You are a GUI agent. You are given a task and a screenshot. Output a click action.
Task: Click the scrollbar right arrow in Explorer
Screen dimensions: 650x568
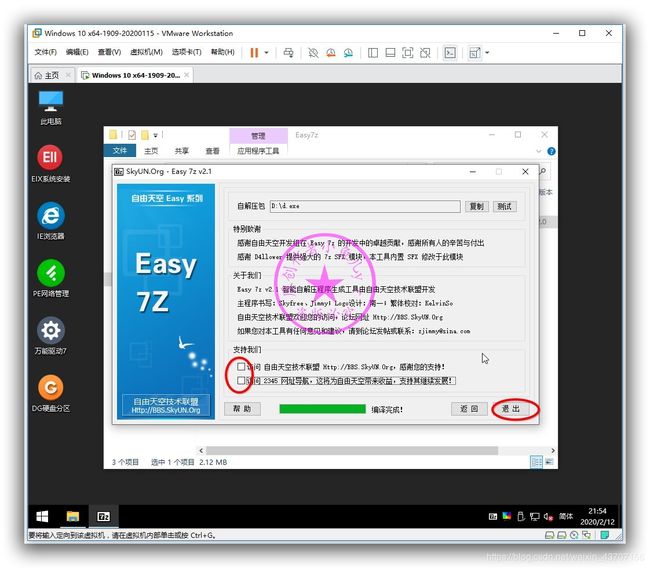[x=553, y=451]
